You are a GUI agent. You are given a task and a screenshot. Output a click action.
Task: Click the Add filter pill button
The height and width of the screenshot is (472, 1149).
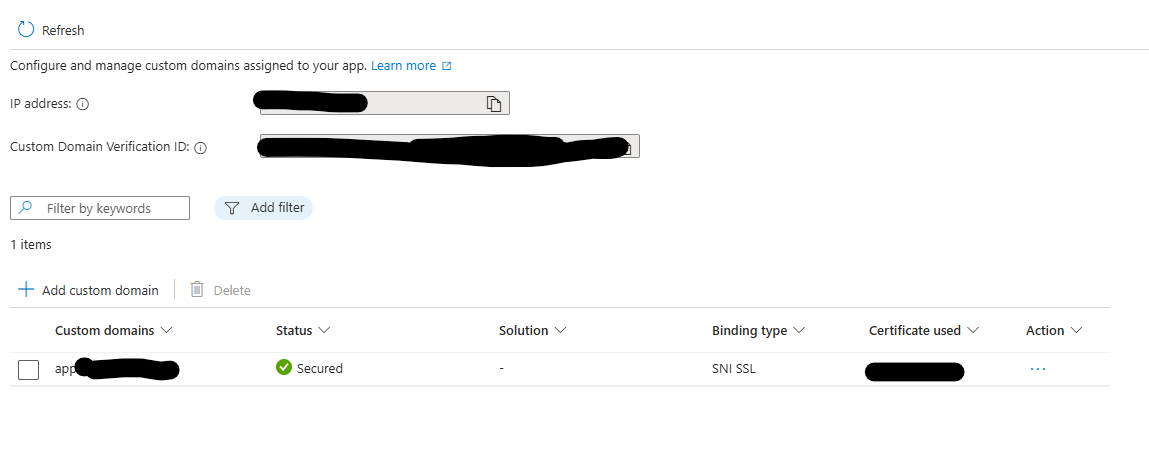(263, 208)
